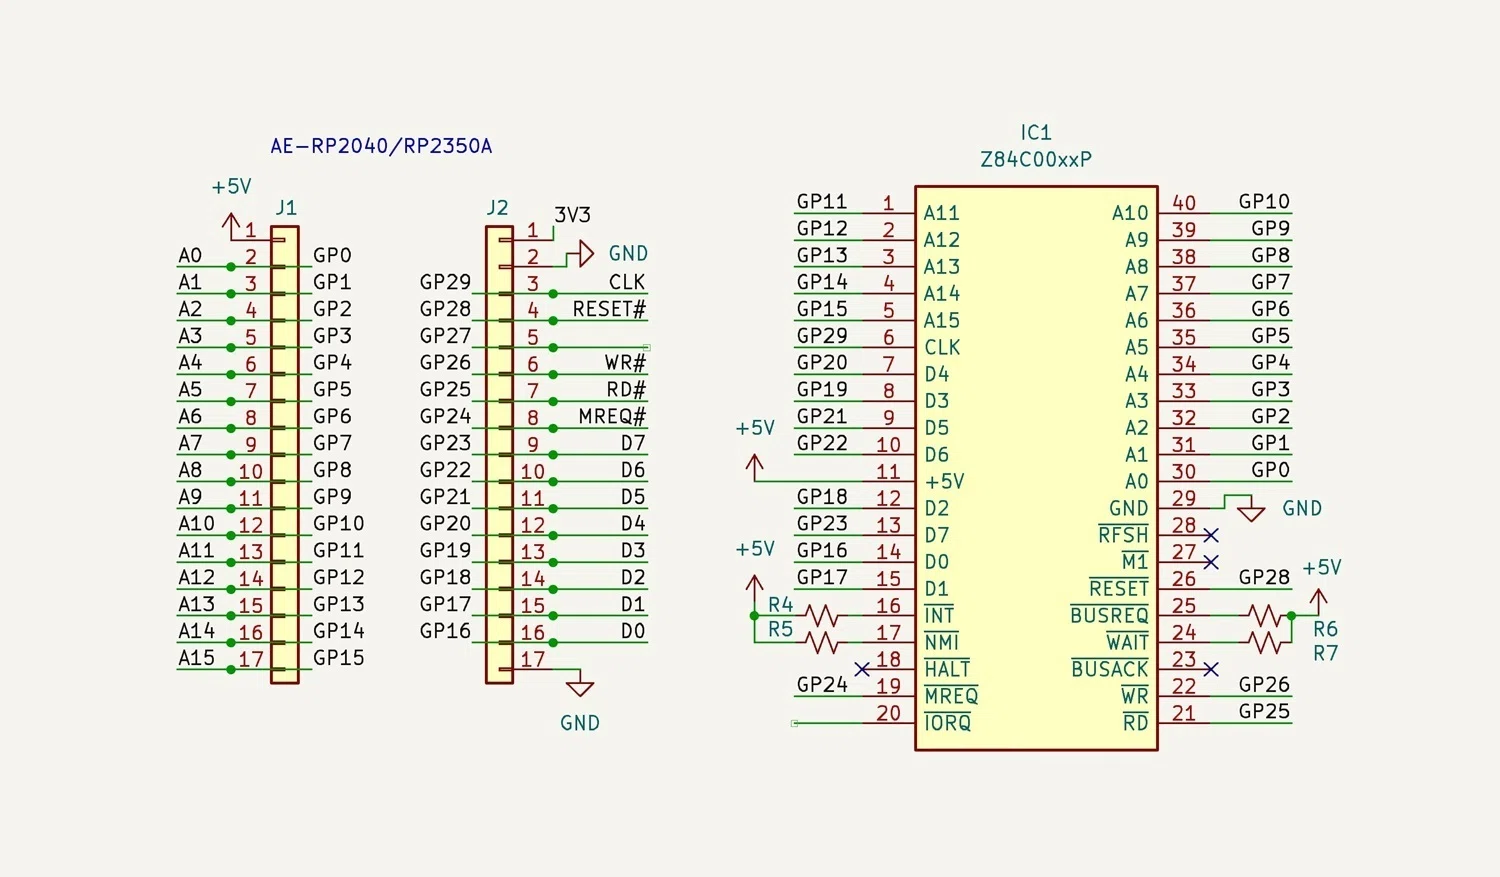Click the GP29 label at J2 pin 3
The height and width of the screenshot is (877, 1500).
pos(445,282)
